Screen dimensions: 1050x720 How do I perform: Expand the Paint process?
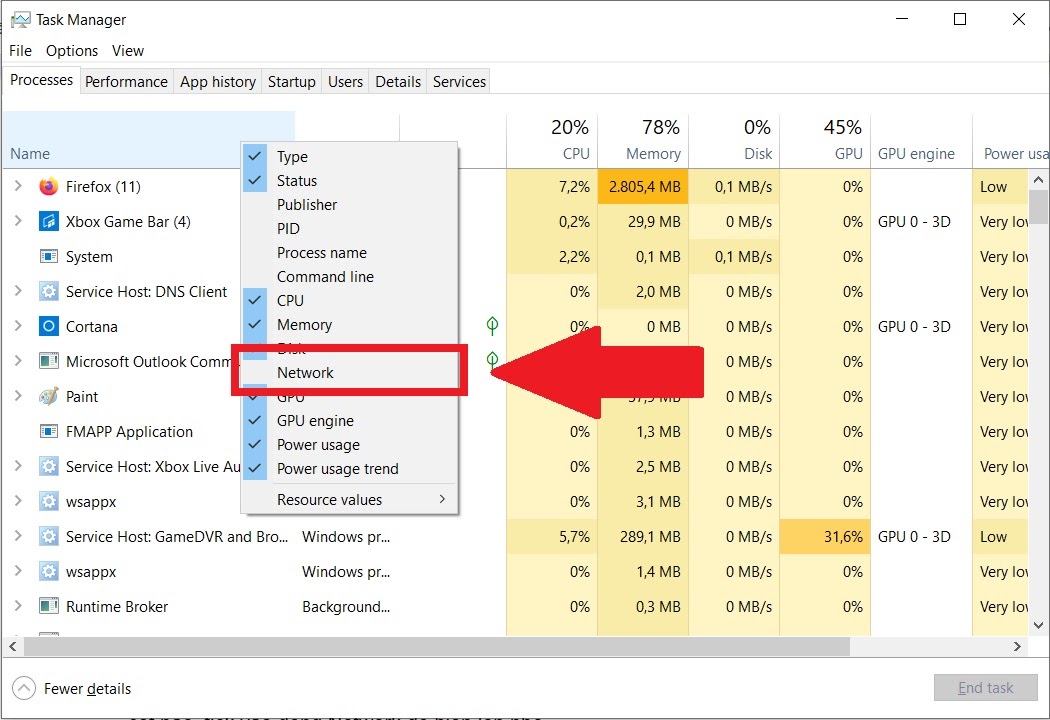click(18, 397)
